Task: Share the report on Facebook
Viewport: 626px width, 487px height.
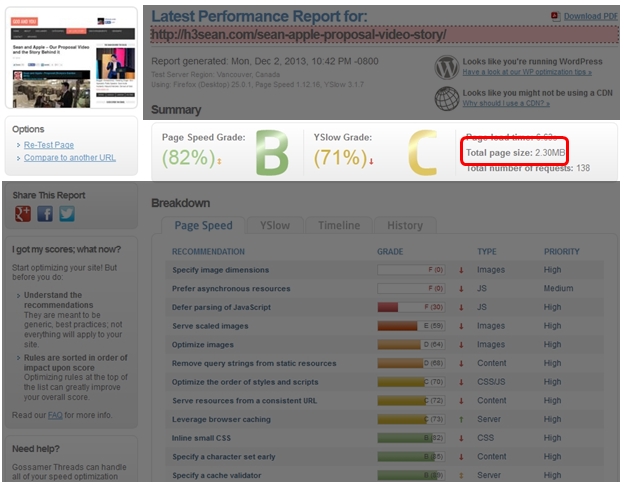Action: coord(45,213)
